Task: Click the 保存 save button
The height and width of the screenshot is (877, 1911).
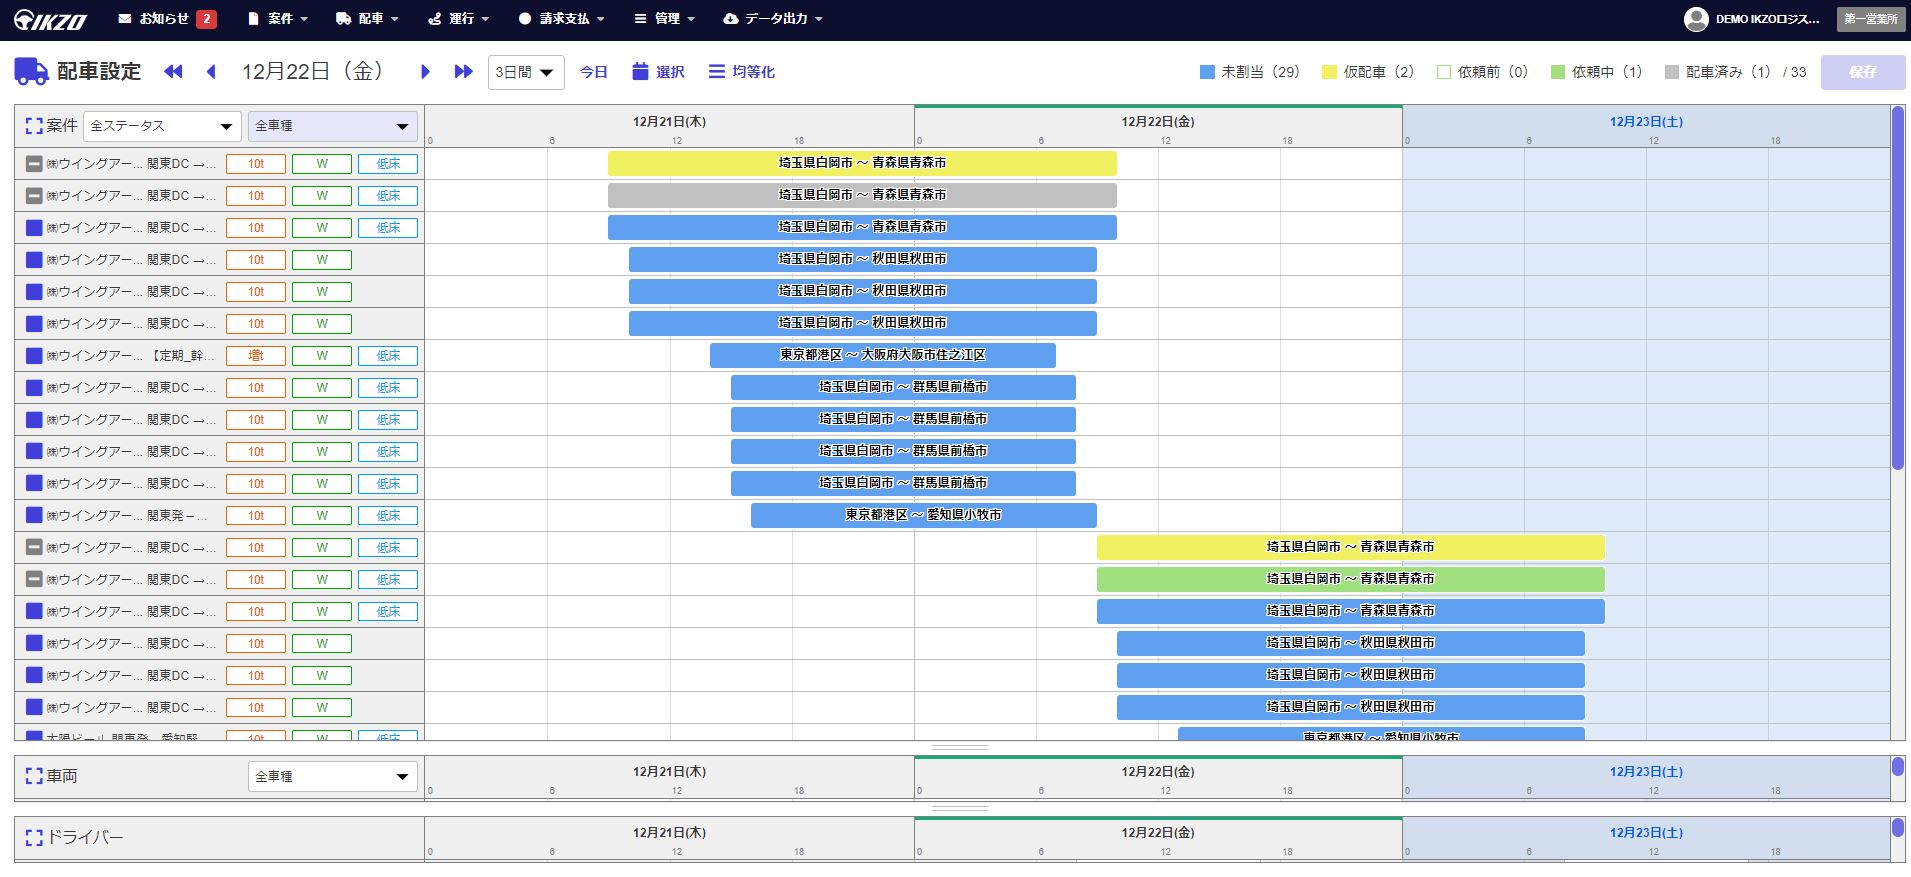Action: (x=1862, y=72)
